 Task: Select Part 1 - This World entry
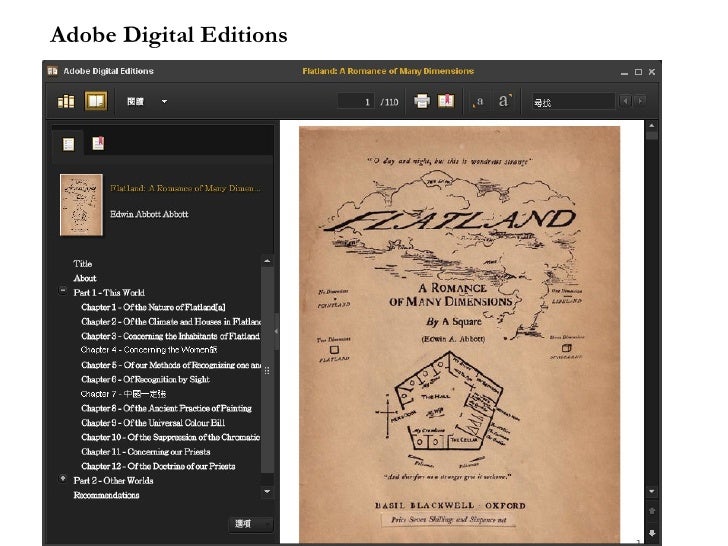pos(109,292)
